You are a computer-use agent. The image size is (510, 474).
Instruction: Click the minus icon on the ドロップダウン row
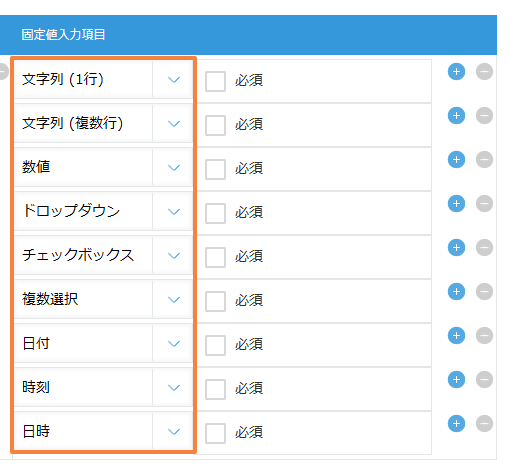484,204
